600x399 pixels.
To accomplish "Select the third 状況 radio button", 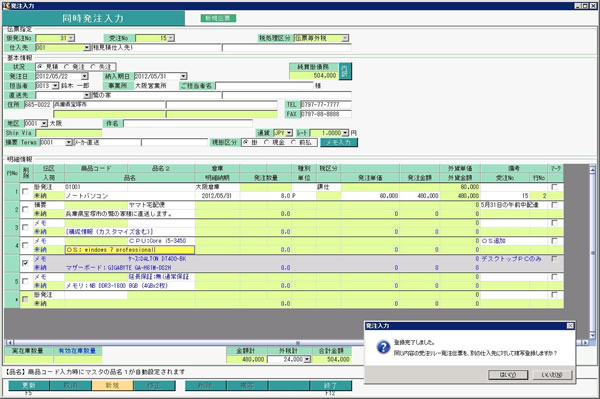I will point(93,67).
